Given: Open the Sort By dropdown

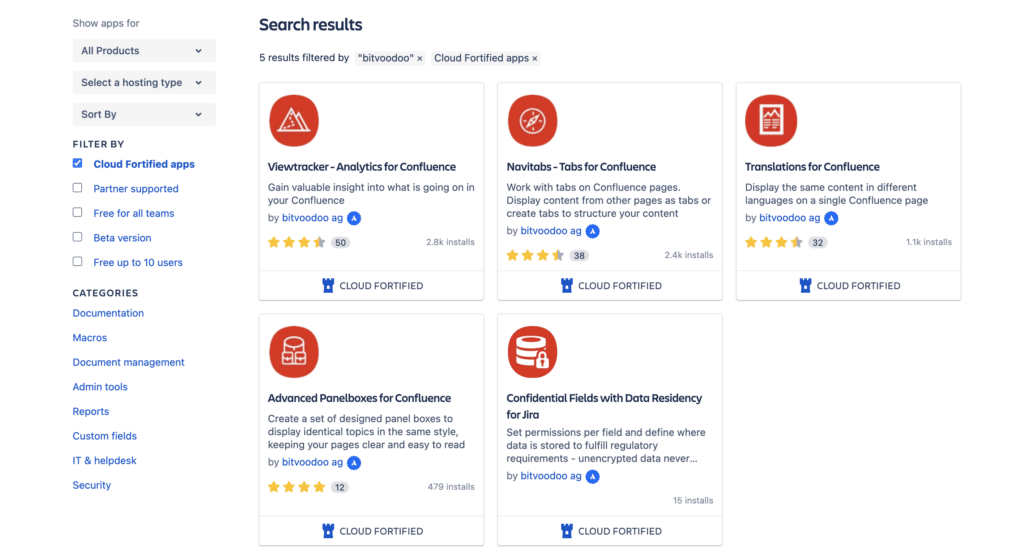Looking at the screenshot, I should tap(144, 114).
